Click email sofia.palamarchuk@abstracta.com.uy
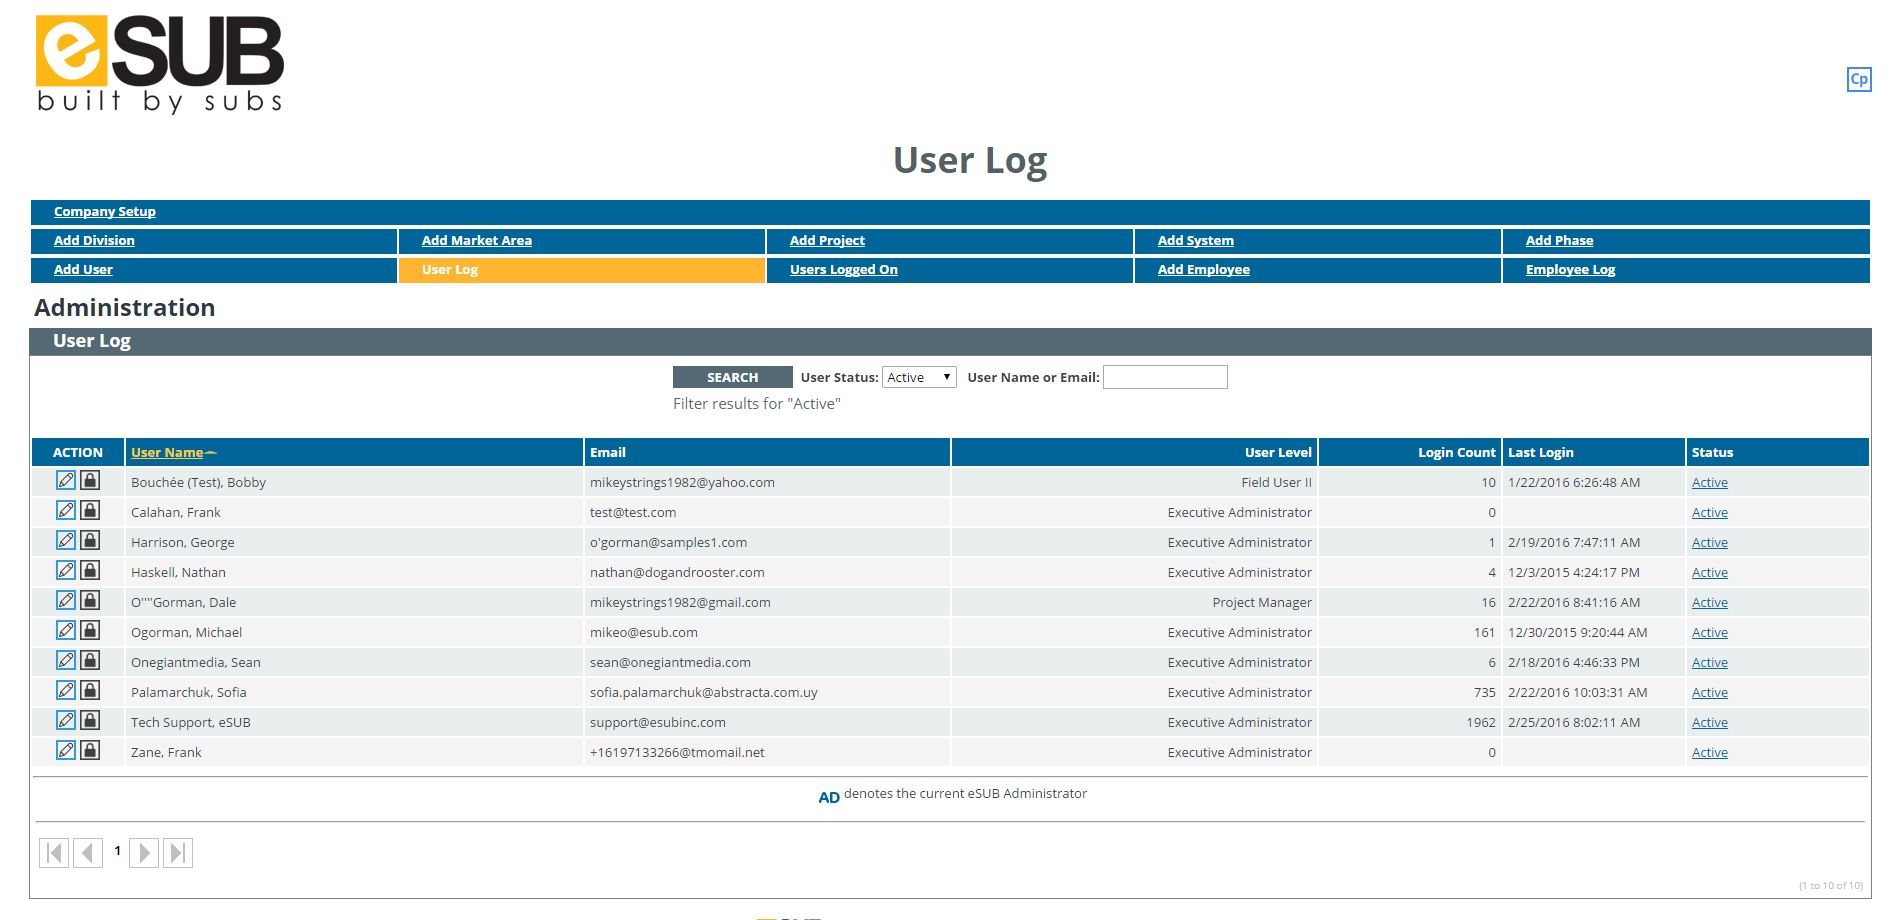This screenshot has width=1901, height=920. [704, 692]
